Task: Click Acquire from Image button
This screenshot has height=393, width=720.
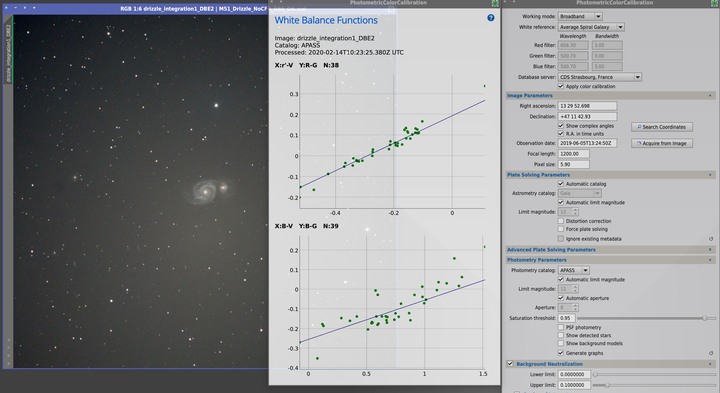Action: pos(662,143)
